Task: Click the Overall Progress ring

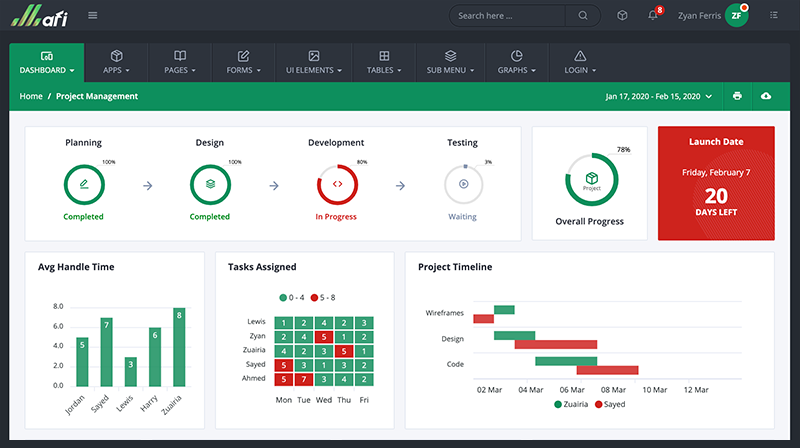Action: pyautogui.click(x=591, y=181)
